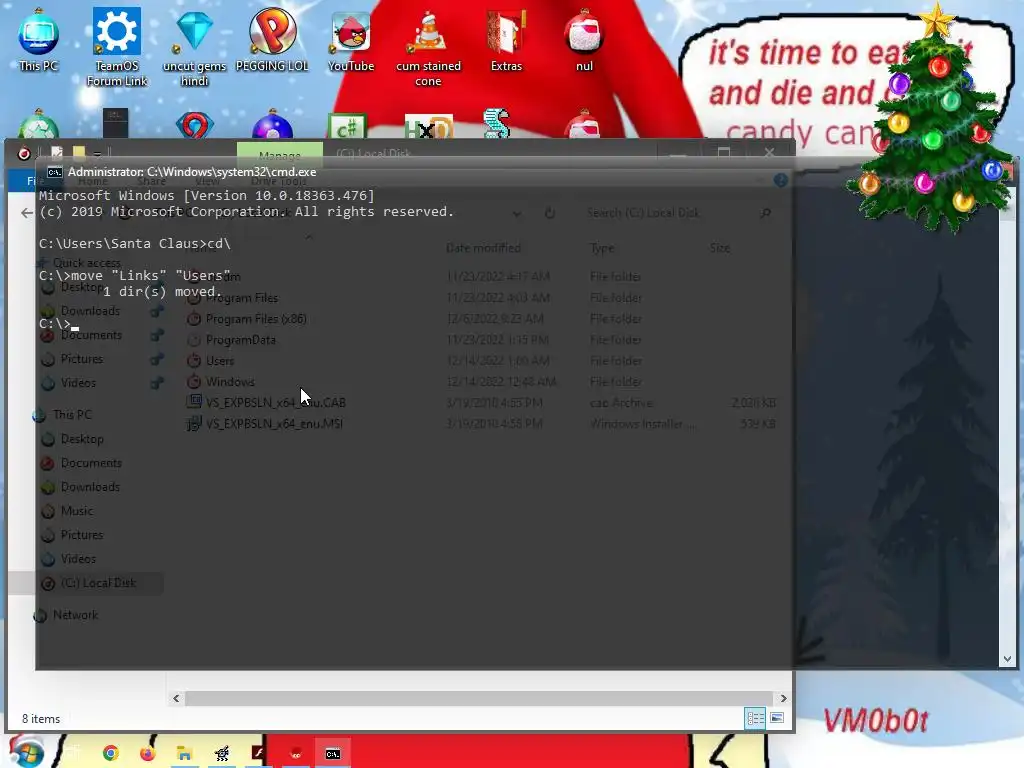
Task: Select the nul desktop icon
Action: point(584,39)
